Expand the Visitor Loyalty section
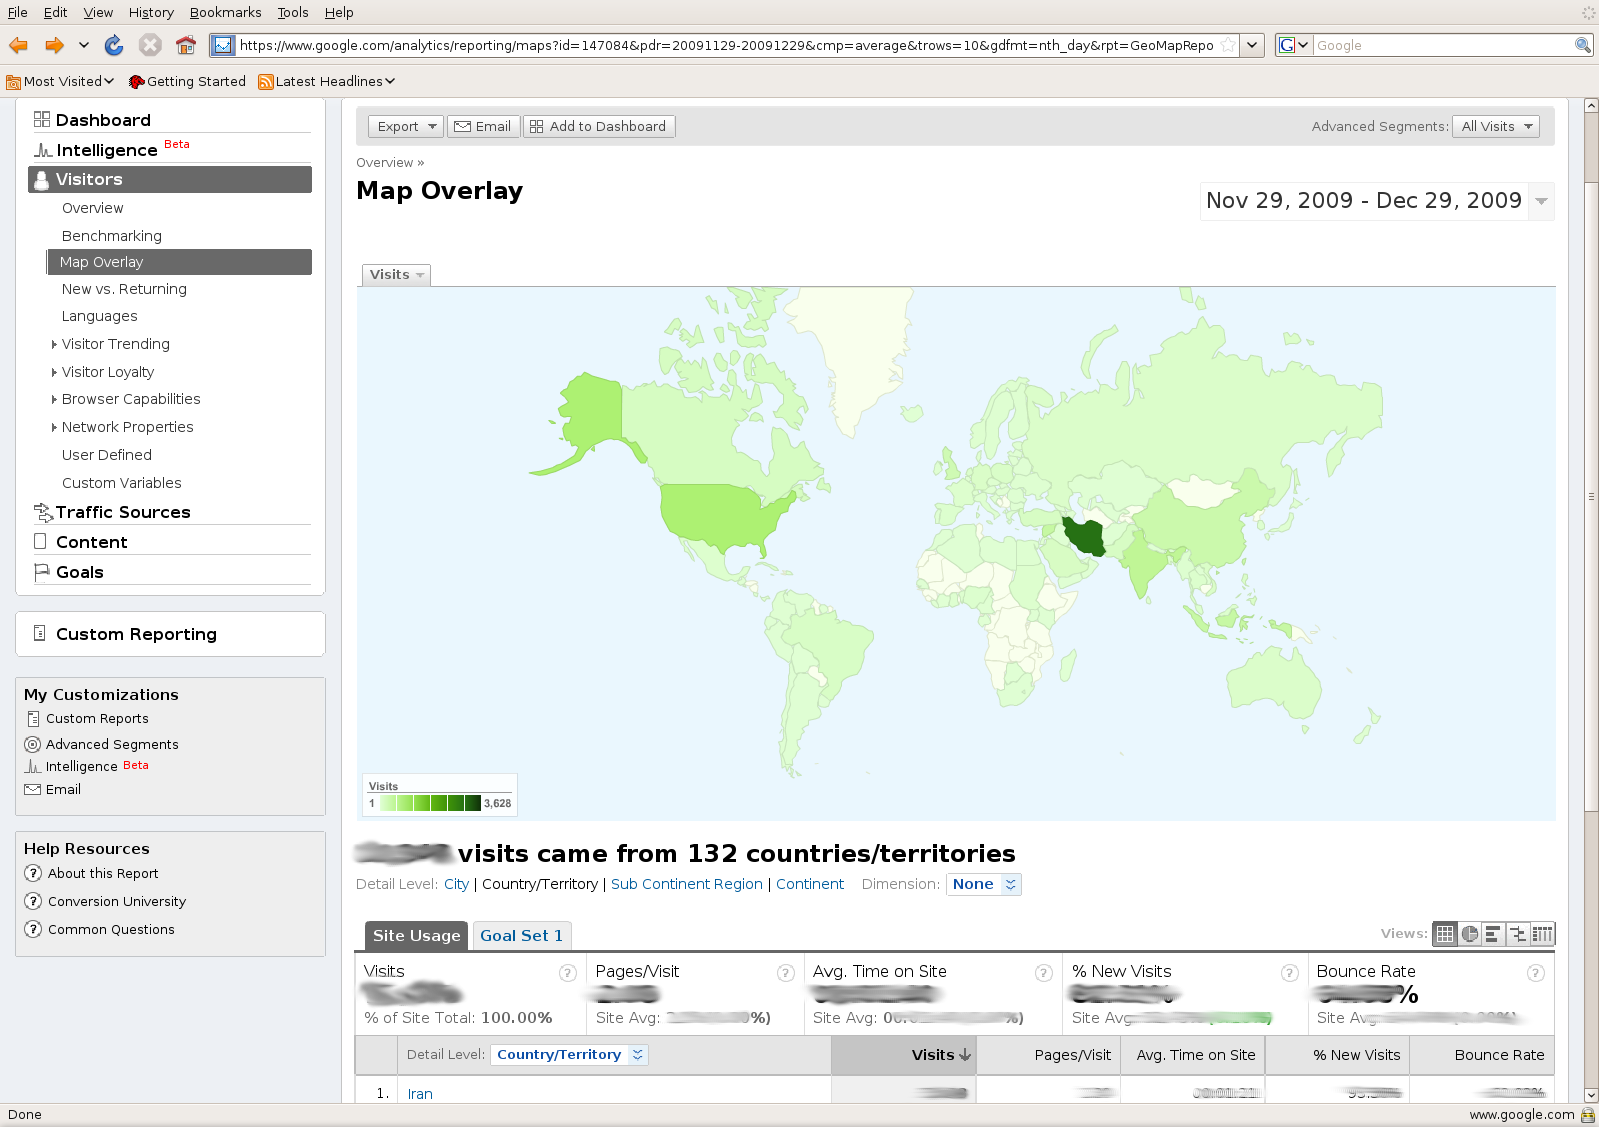Viewport: 1599px width, 1127px height. click(x=54, y=372)
